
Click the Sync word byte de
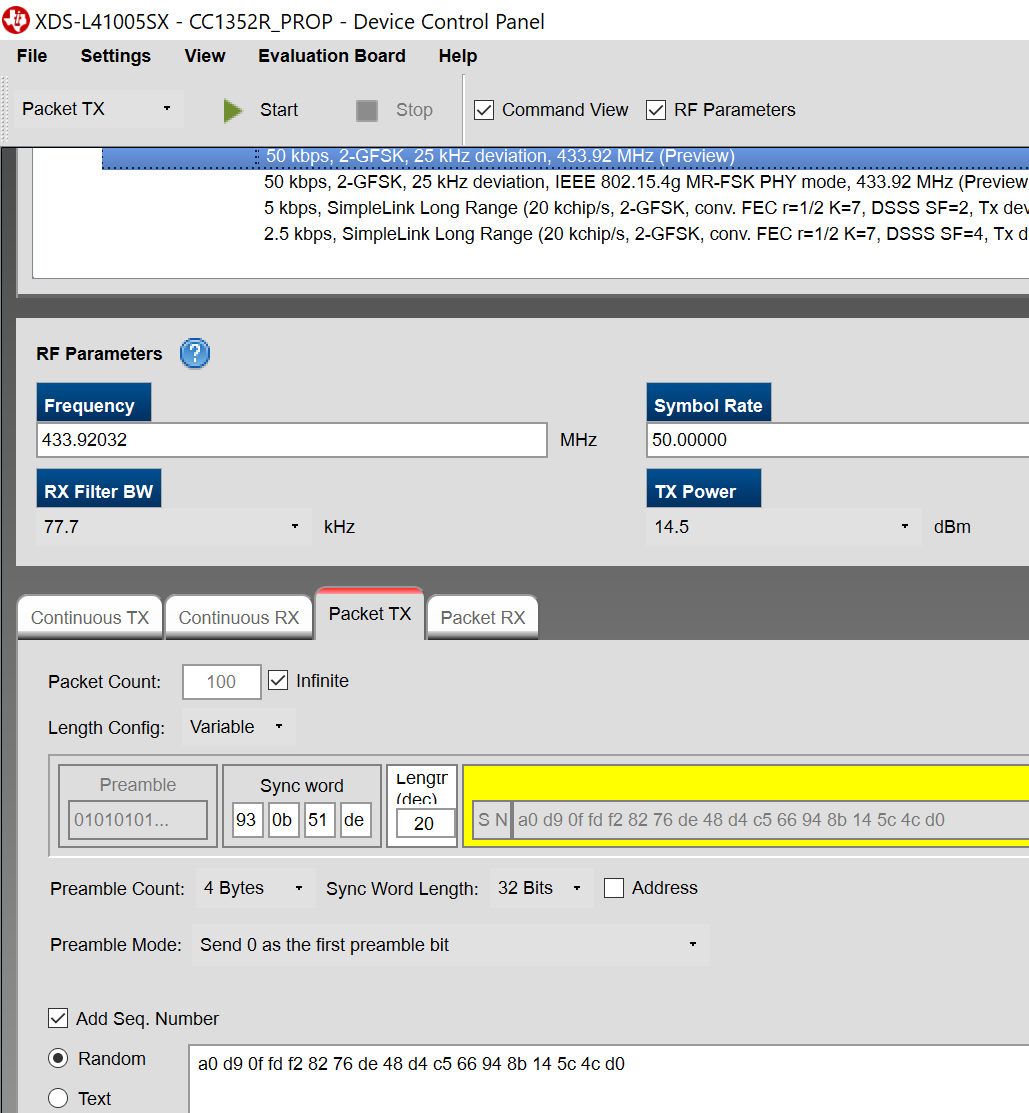click(355, 820)
